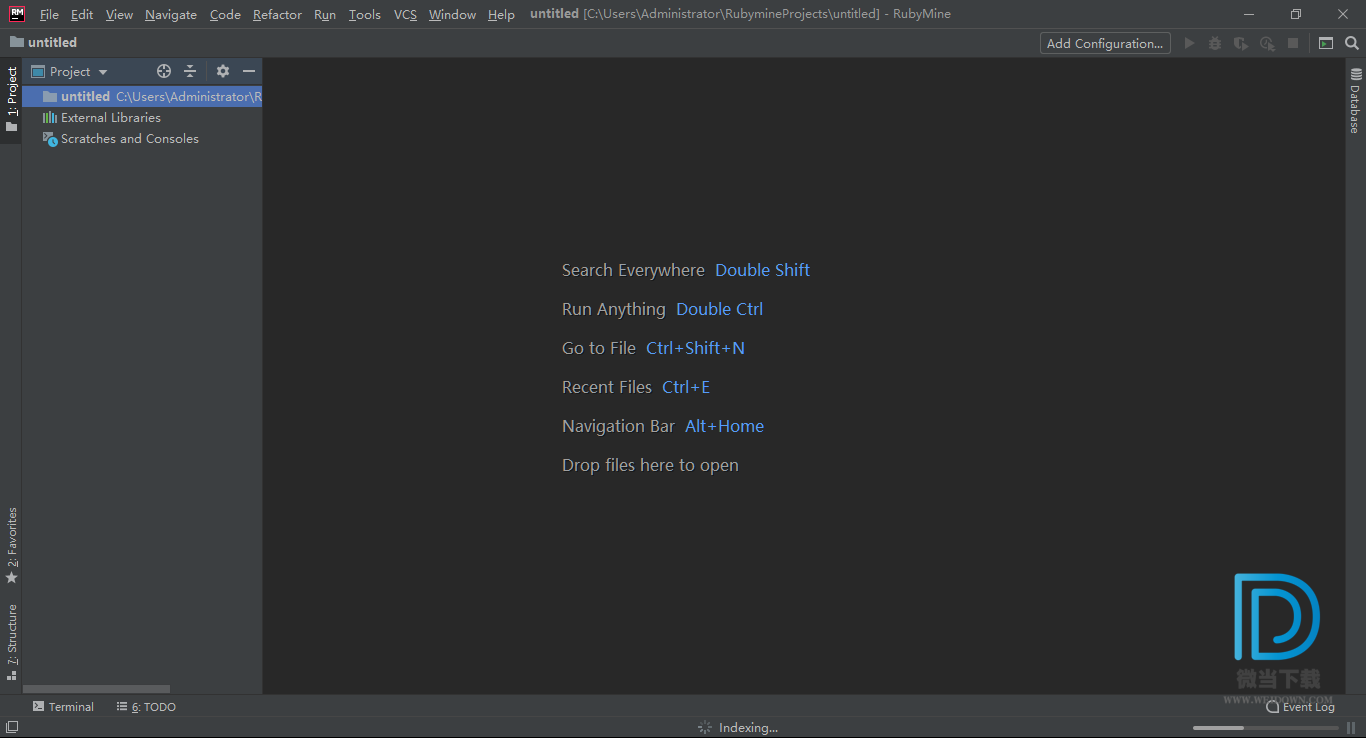Open Project panel settings gear
The image size is (1366, 738).
tap(223, 71)
